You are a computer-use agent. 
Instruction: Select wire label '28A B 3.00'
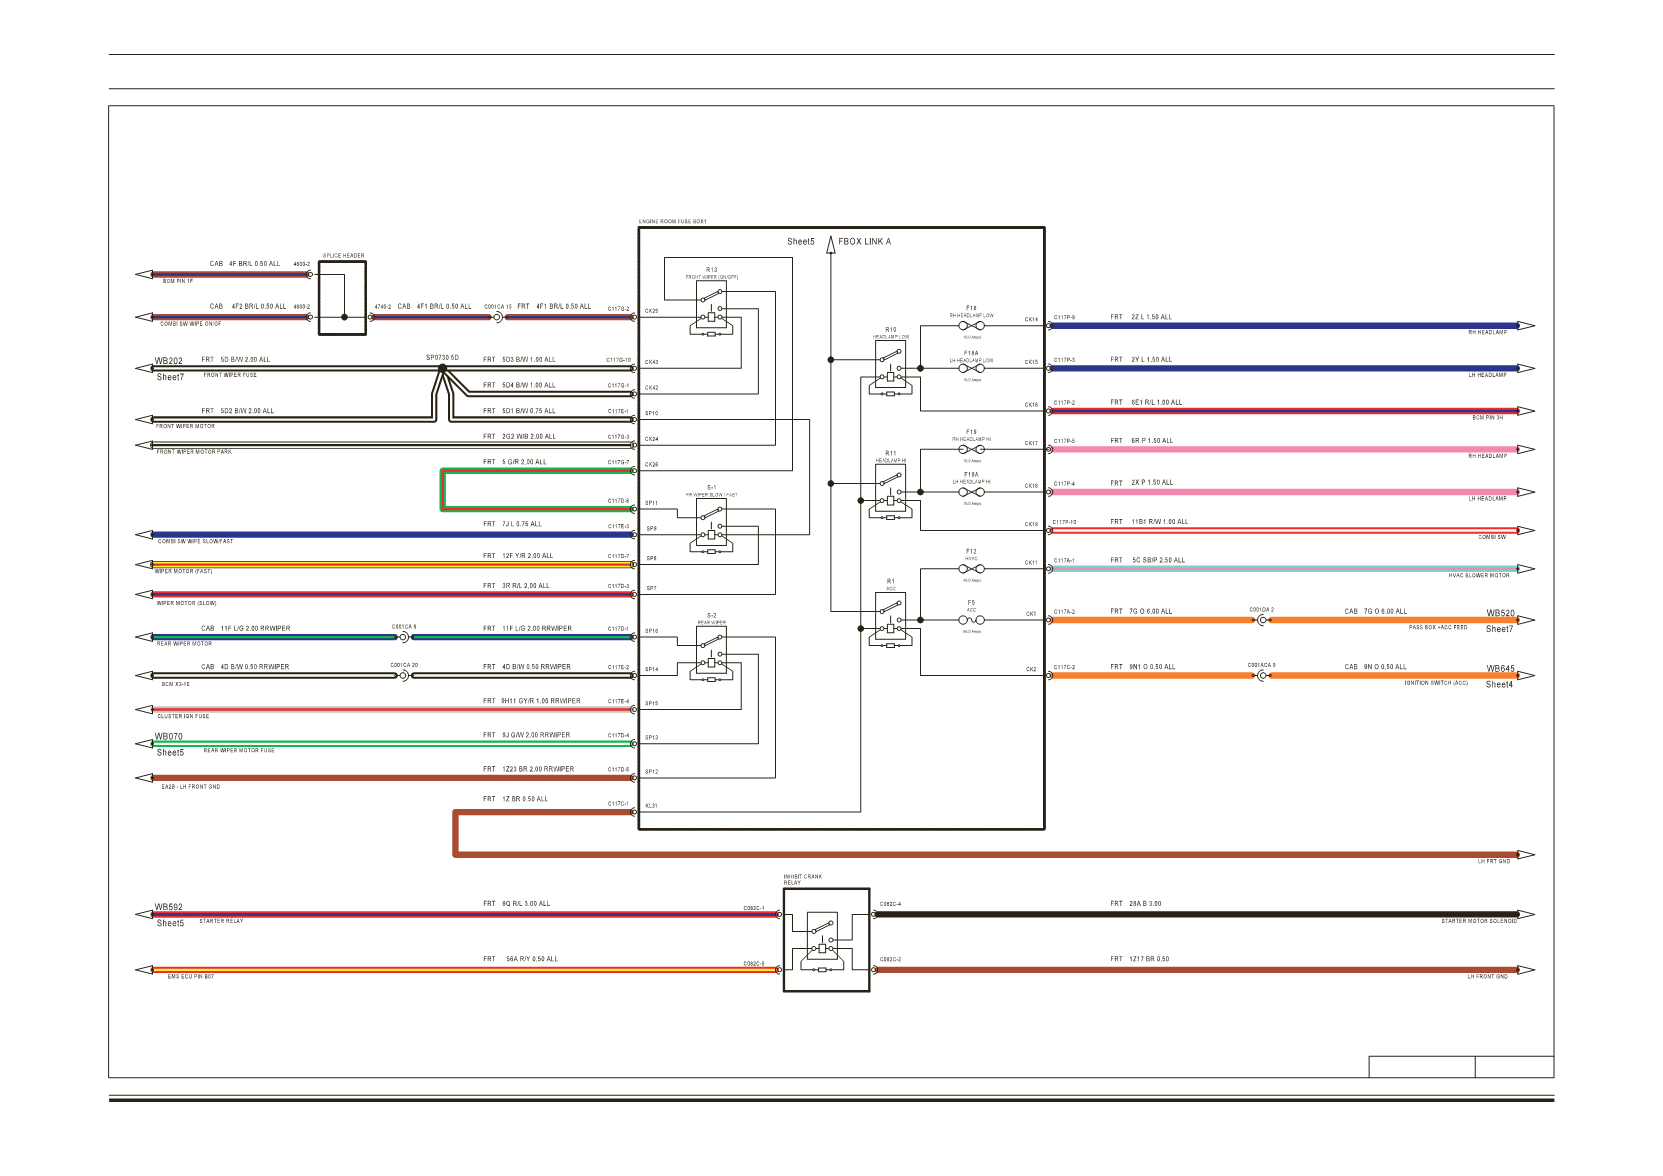[1146, 904]
